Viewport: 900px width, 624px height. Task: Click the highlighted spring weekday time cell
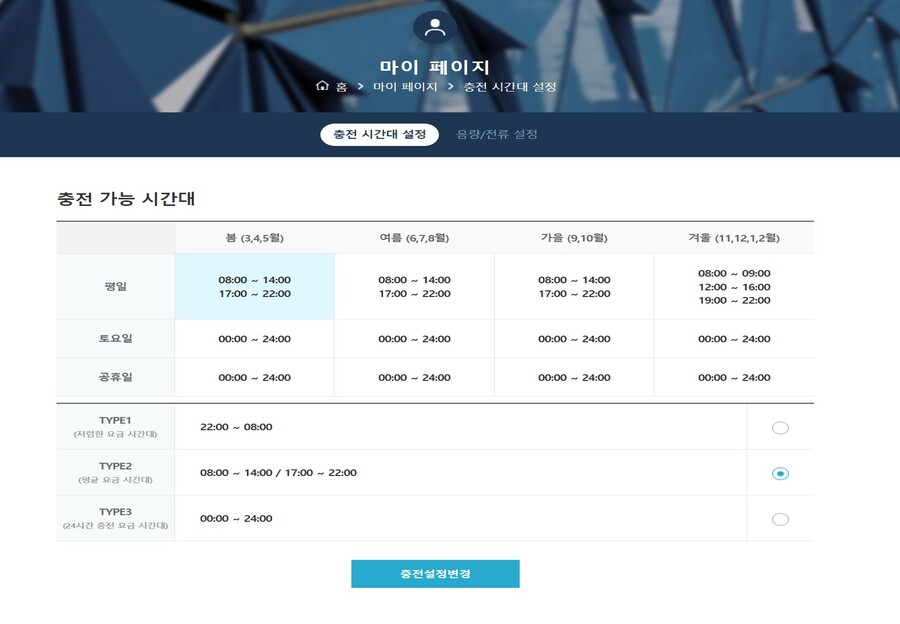click(254, 287)
